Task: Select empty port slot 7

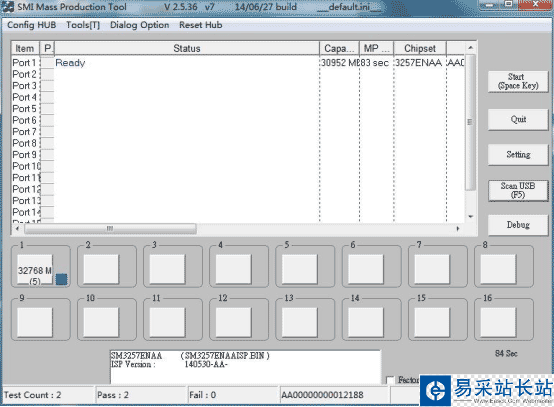Action: point(432,270)
